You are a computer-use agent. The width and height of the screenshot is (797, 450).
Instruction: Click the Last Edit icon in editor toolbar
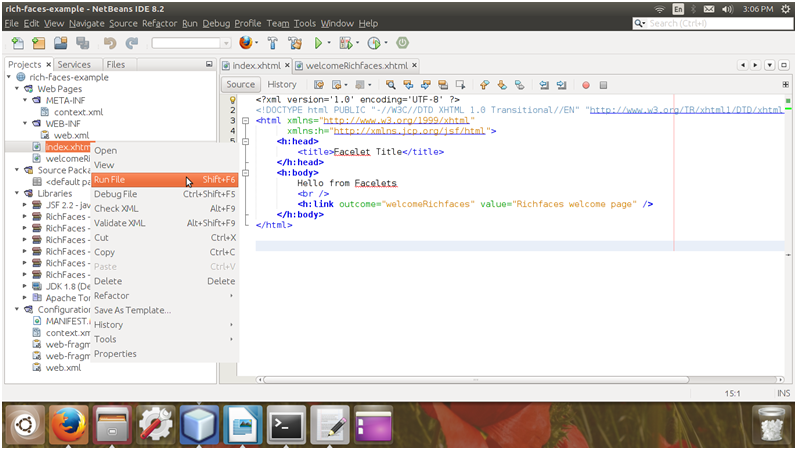coord(319,85)
